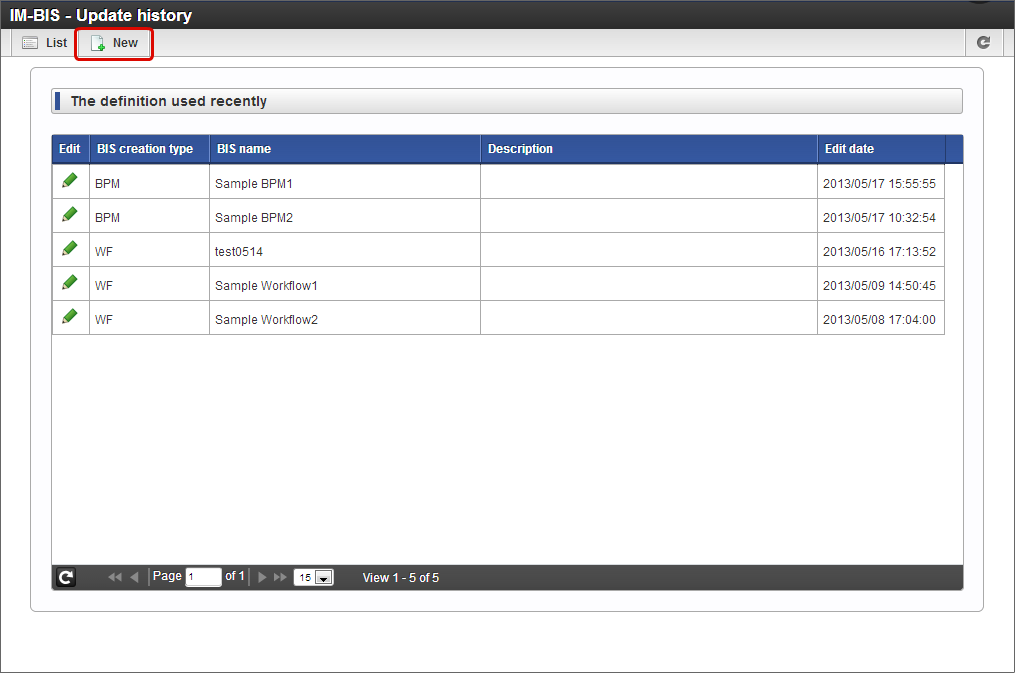Click the New toolbar button
Image resolution: width=1015 pixels, height=673 pixels.
pyautogui.click(x=114, y=43)
